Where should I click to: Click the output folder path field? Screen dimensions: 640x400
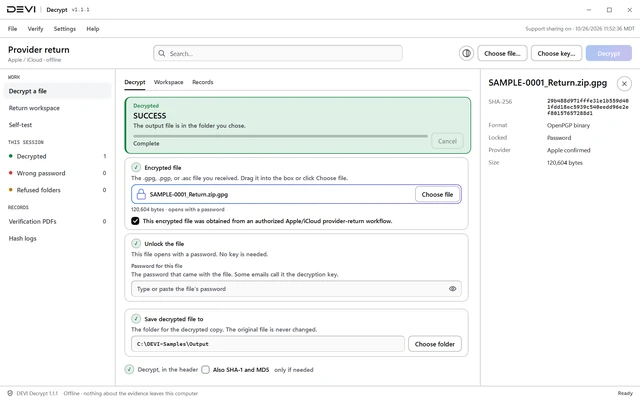click(x=268, y=344)
